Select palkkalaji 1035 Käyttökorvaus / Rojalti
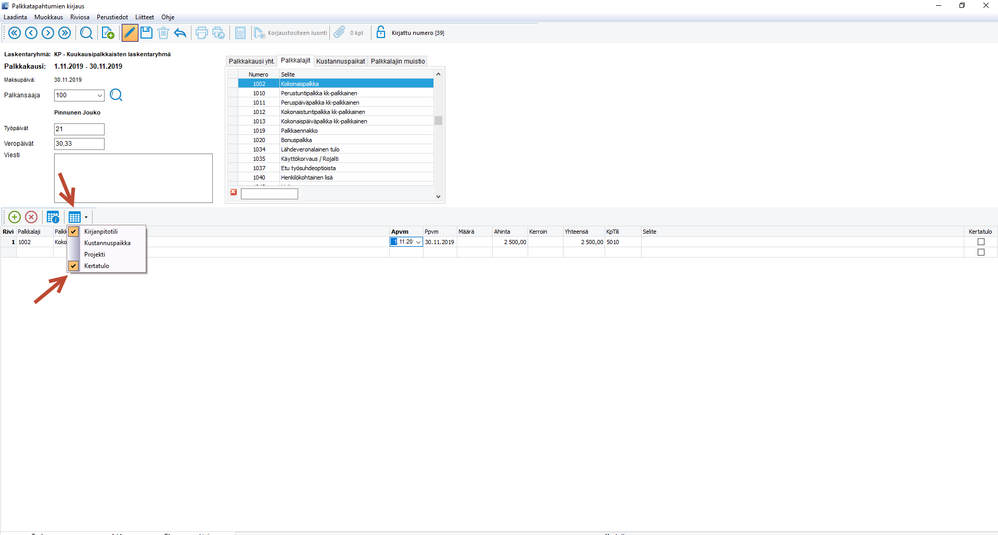This screenshot has height=535, width=998. (335, 158)
